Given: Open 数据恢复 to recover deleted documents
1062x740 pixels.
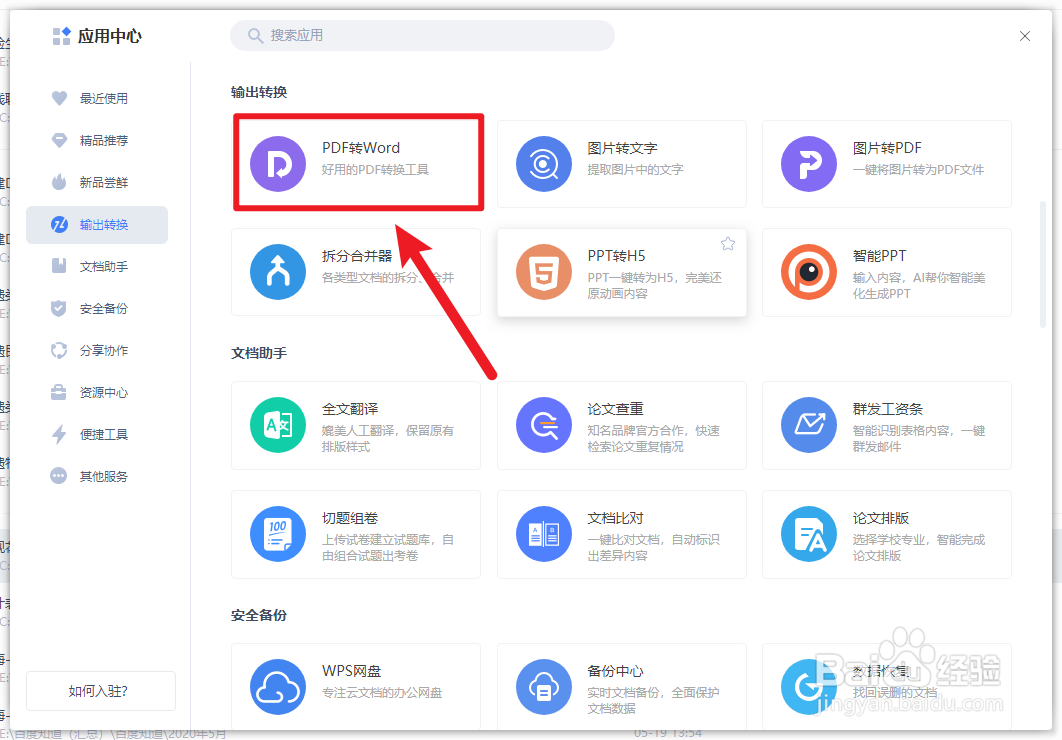Looking at the screenshot, I should [x=886, y=686].
